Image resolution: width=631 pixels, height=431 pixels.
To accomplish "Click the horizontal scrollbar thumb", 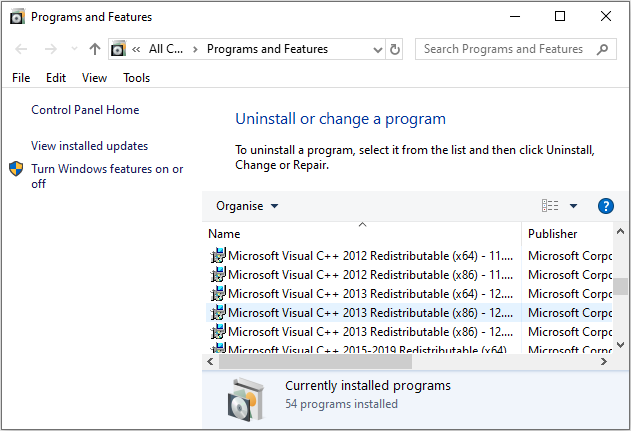I will tap(315, 362).
